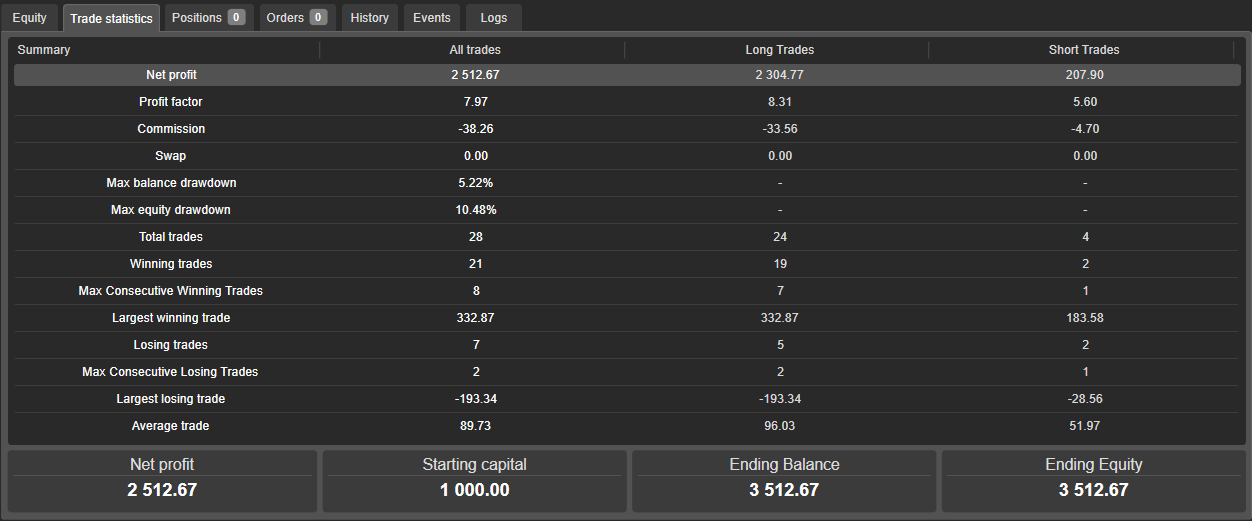The width and height of the screenshot is (1252, 521).
Task: Click the Total trades row label
Action: (x=170, y=237)
